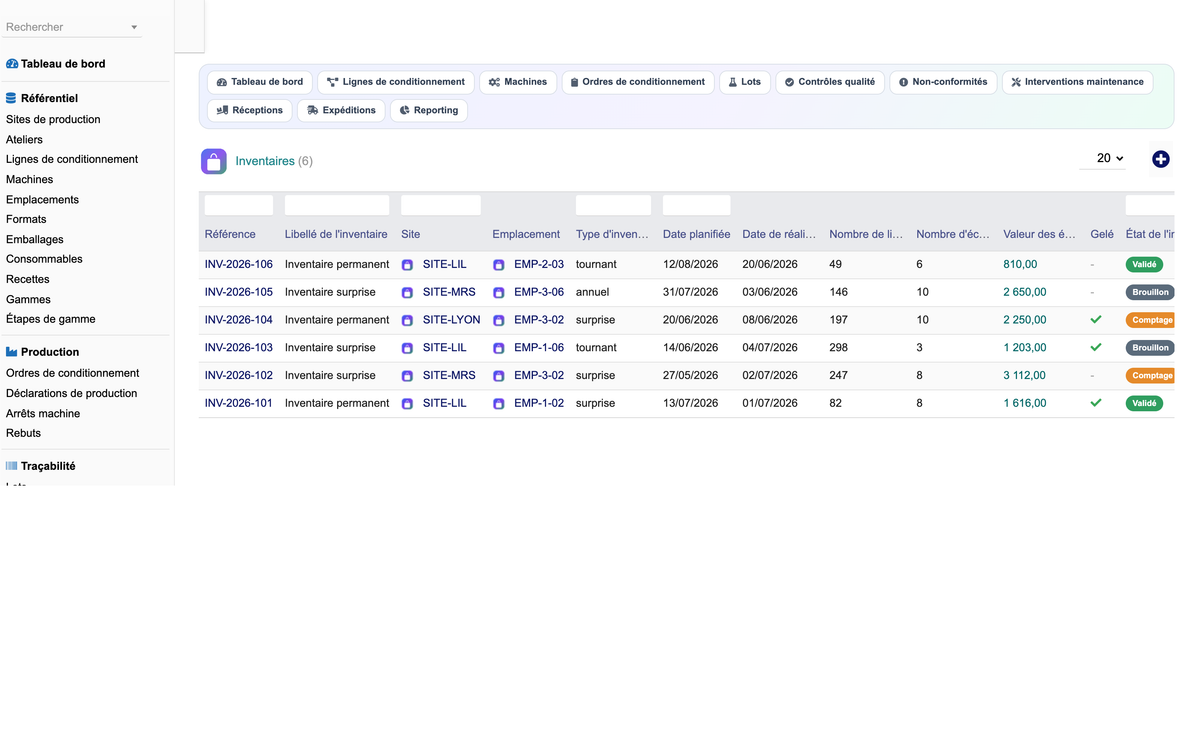Image resolution: width=1200 pixels, height=743 pixels.
Task: Click the green Gelé checkmark for INV-2026-103
Action: coord(1096,348)
